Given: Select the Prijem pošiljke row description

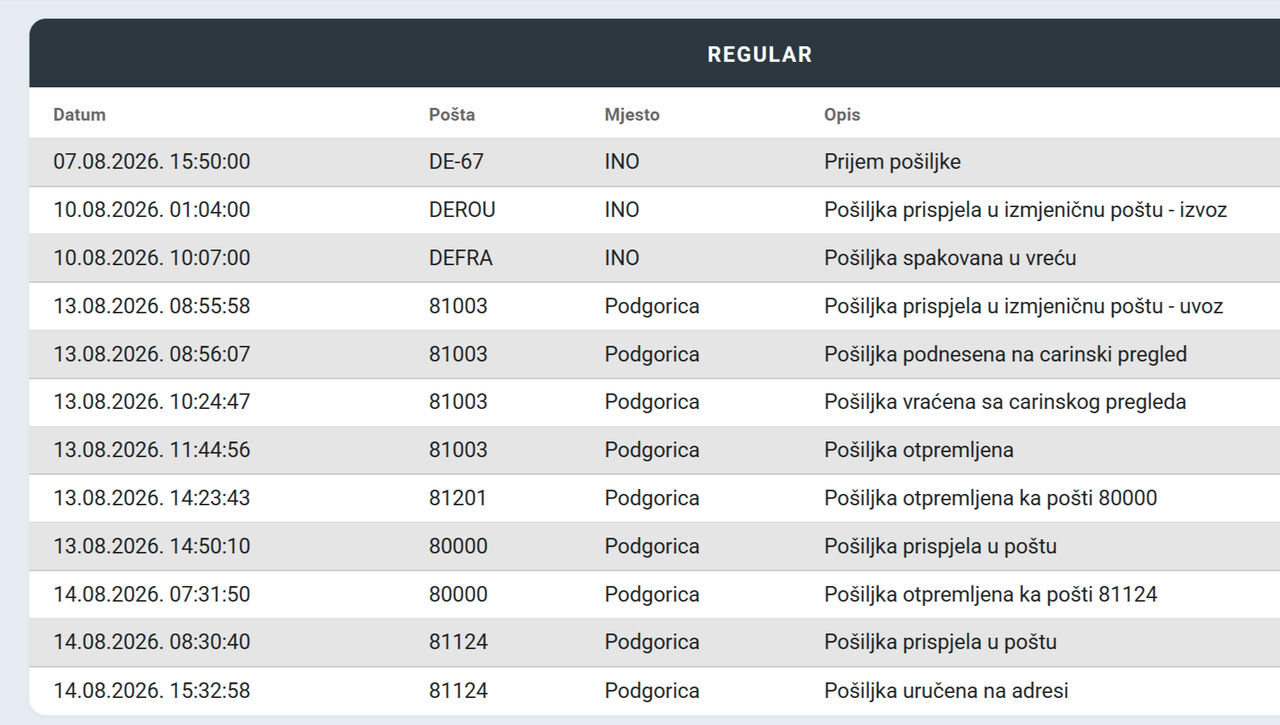Looking at the screenshot, I should tap(892, 162).
